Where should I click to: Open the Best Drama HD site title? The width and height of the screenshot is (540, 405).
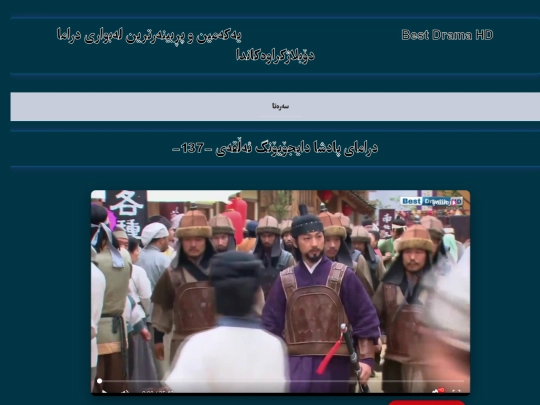coord(447,35)
